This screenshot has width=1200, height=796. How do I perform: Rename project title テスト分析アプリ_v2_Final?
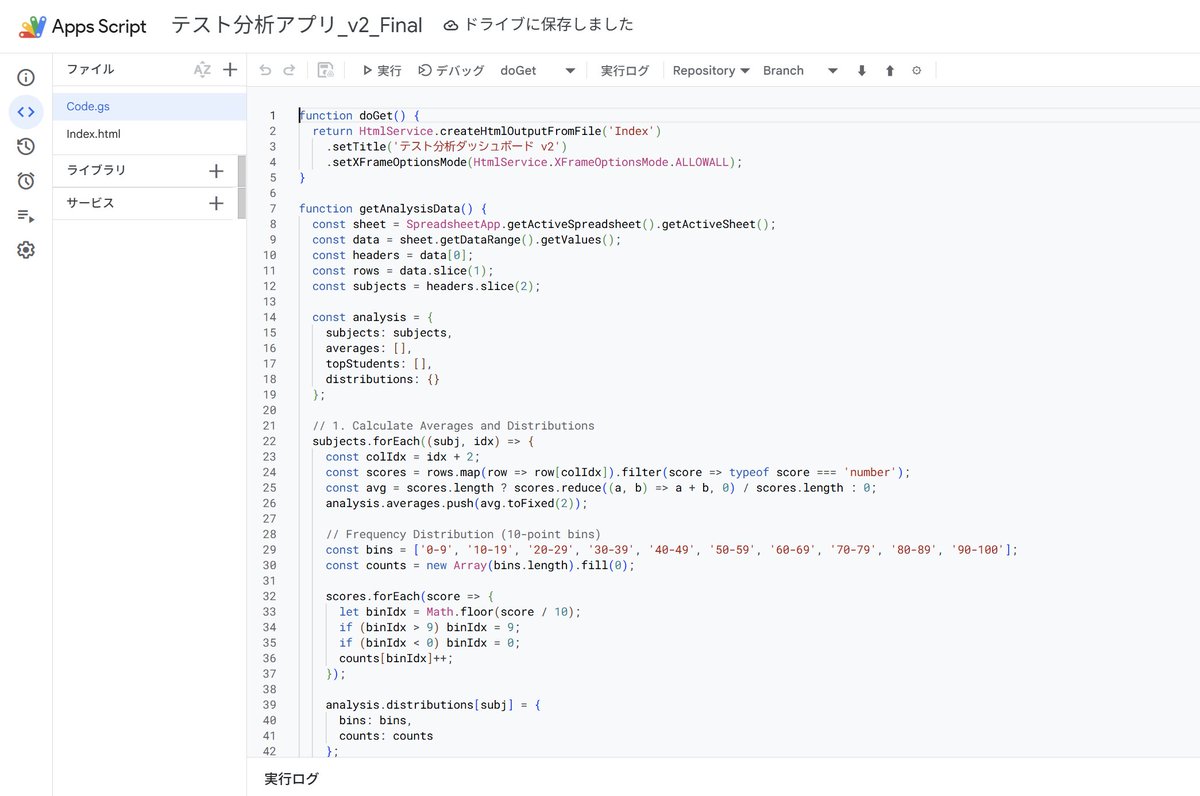pos(297,26)
